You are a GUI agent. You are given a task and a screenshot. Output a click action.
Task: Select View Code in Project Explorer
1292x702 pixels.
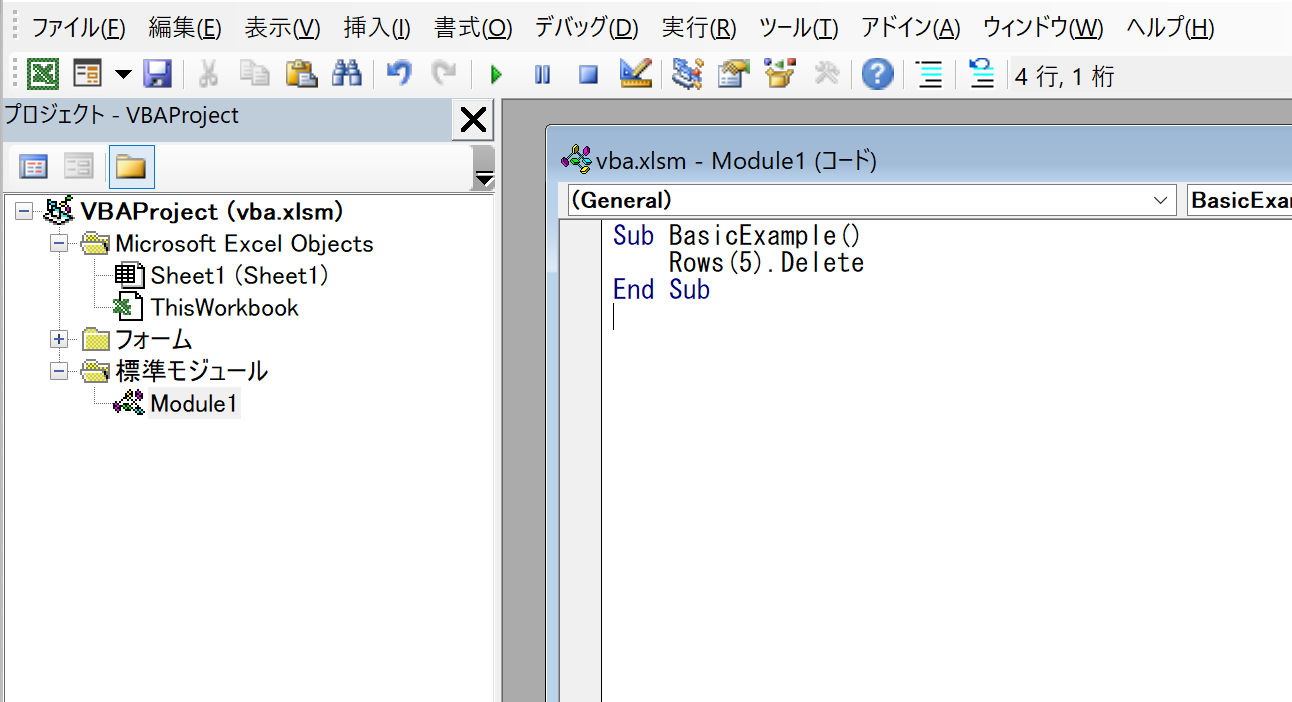coord(34,166)
